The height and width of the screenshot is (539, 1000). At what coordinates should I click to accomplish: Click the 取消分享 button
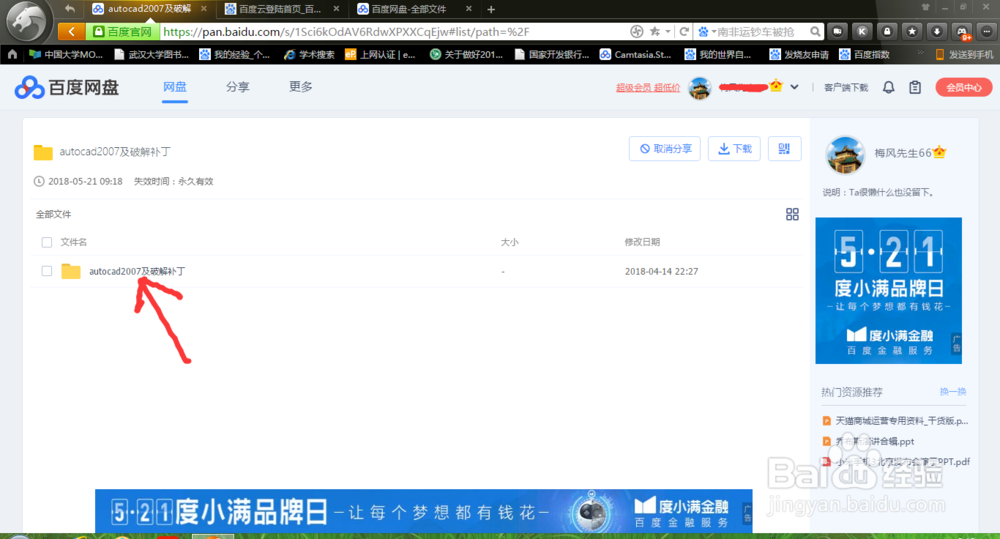click(x=665, y=149)
